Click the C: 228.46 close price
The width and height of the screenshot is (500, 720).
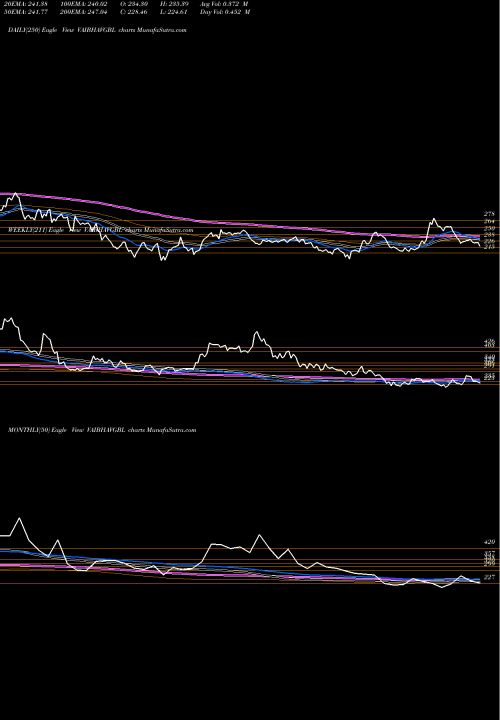pyautogui.click(x=135, y=12)
